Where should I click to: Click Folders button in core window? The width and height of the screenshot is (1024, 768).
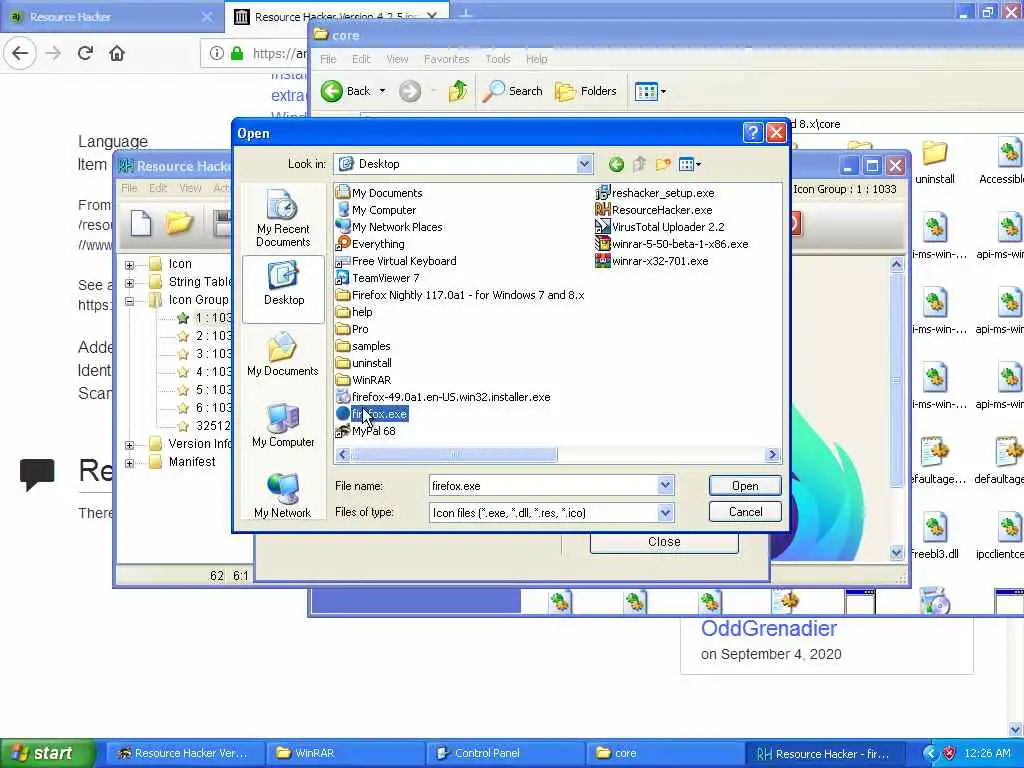586,91
